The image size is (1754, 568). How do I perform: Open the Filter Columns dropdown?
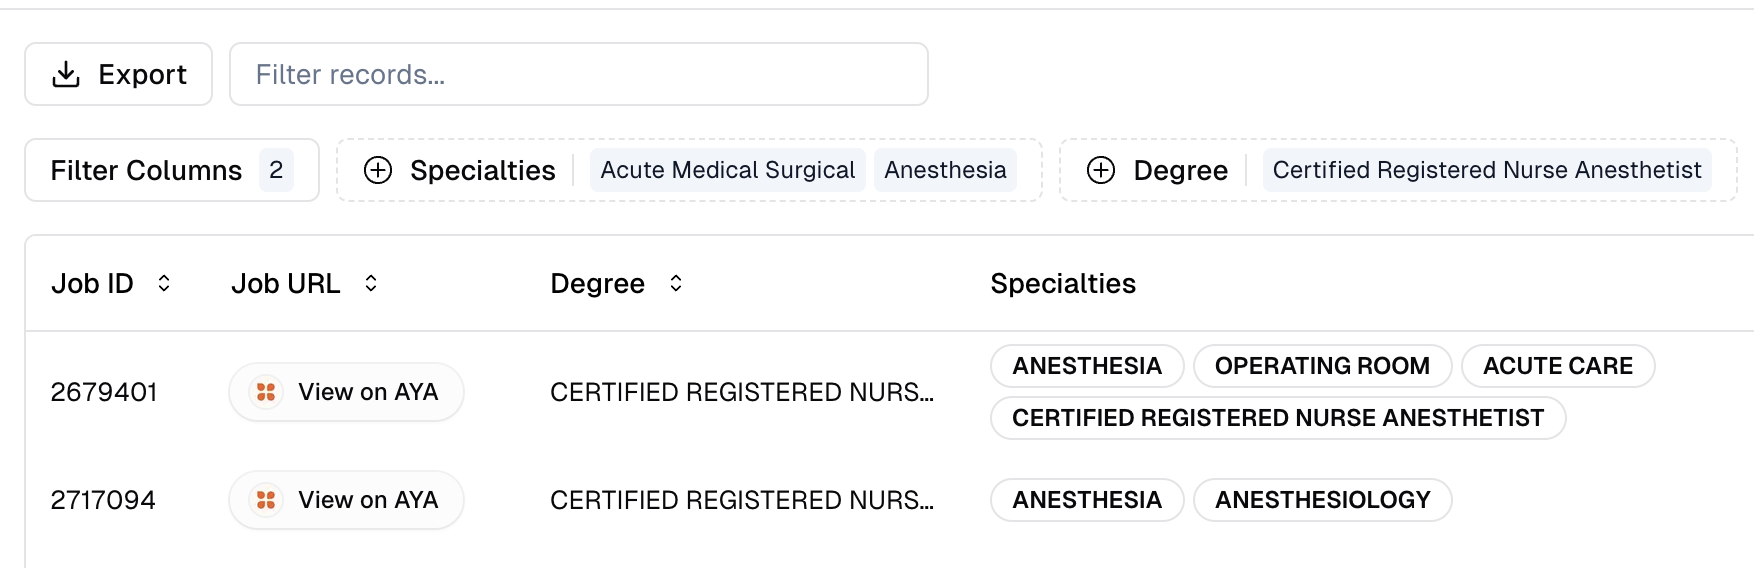pos(171,170)
